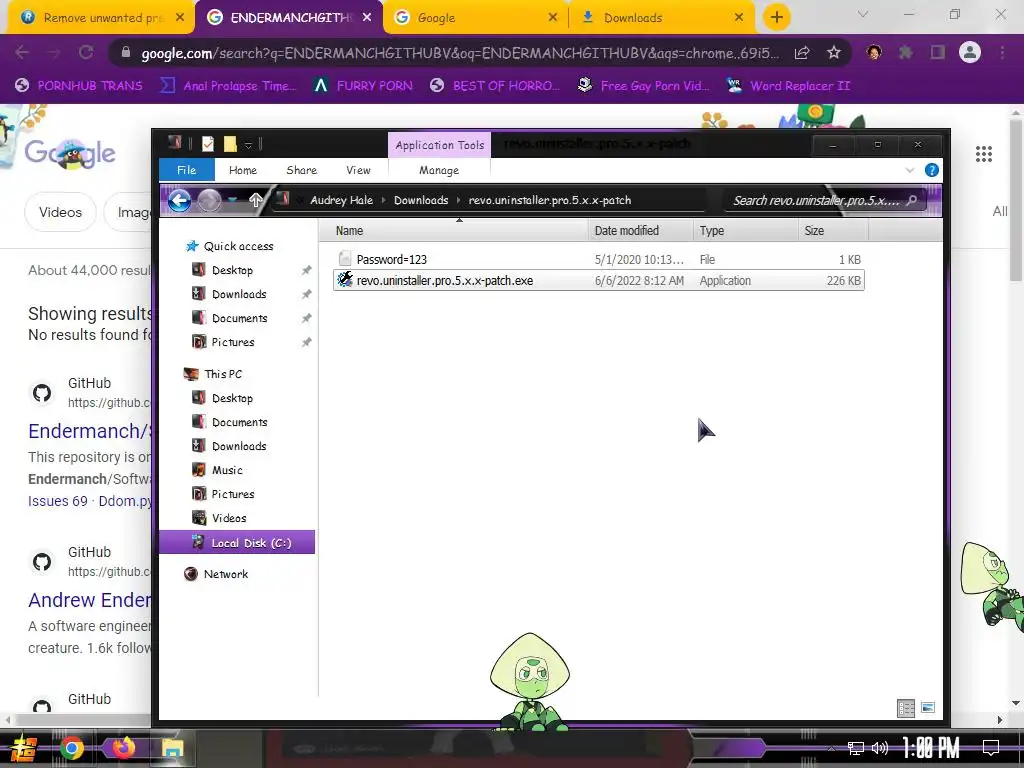Click the share icon in Chrome address bar
Image resolution: width=1024 pixels, height=768 pixels.
click(x=802, y=53)
